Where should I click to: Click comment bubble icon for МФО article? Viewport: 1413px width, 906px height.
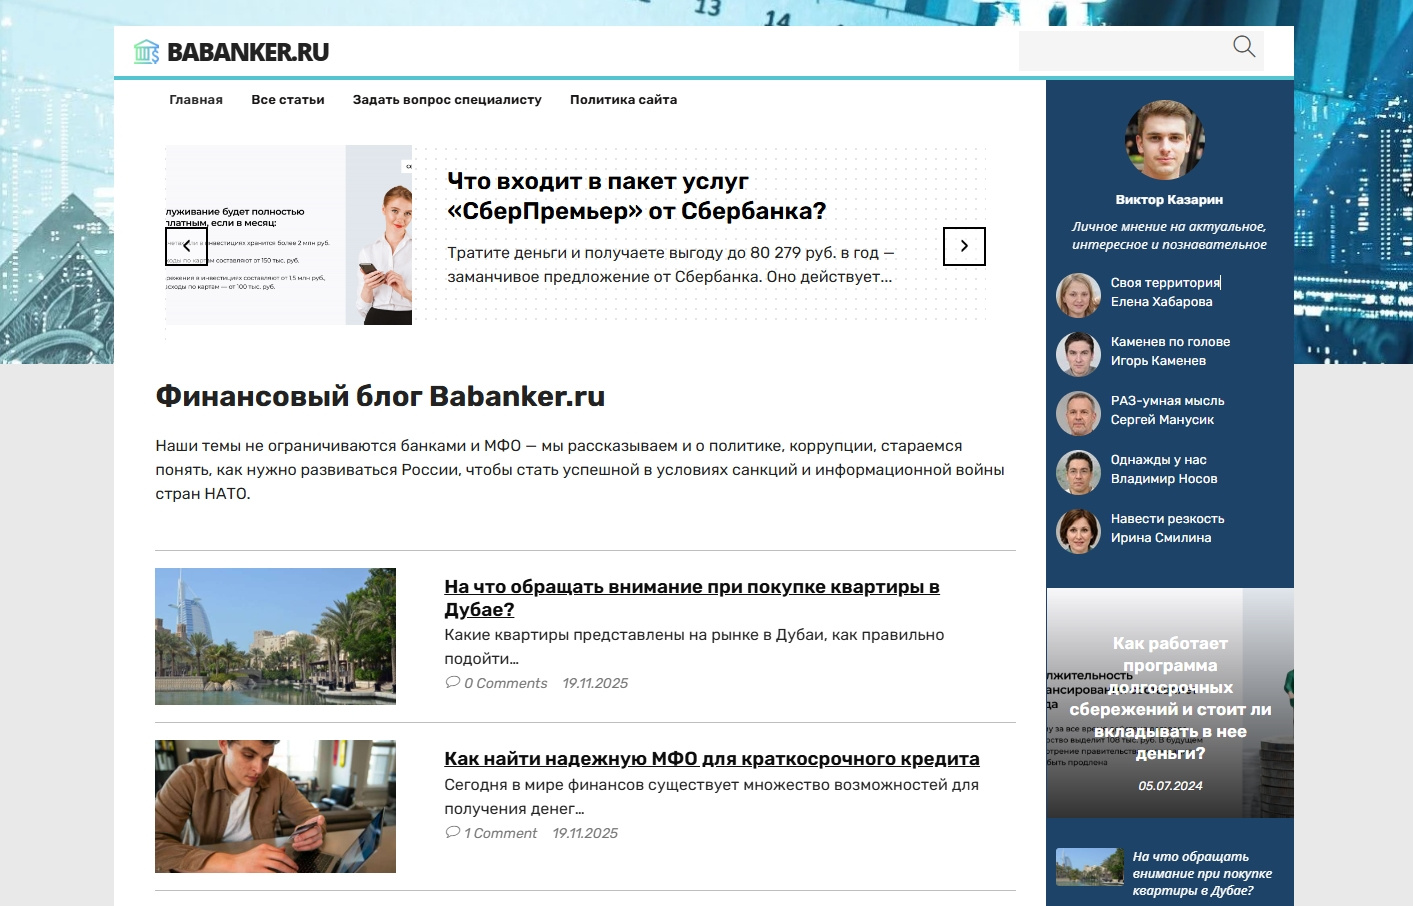pos(453,832)
